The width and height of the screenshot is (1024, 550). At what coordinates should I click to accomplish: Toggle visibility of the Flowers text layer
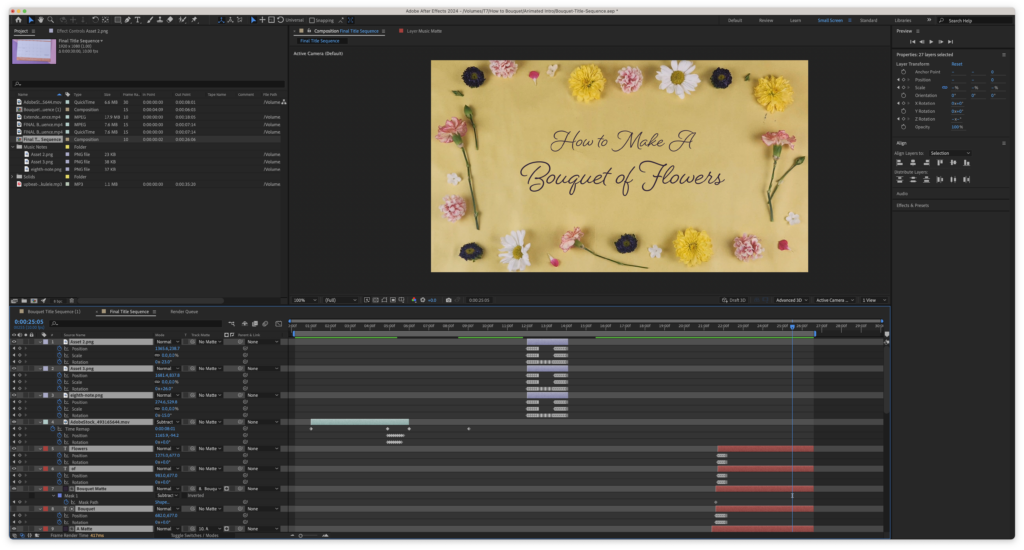[x=13, y=449]
